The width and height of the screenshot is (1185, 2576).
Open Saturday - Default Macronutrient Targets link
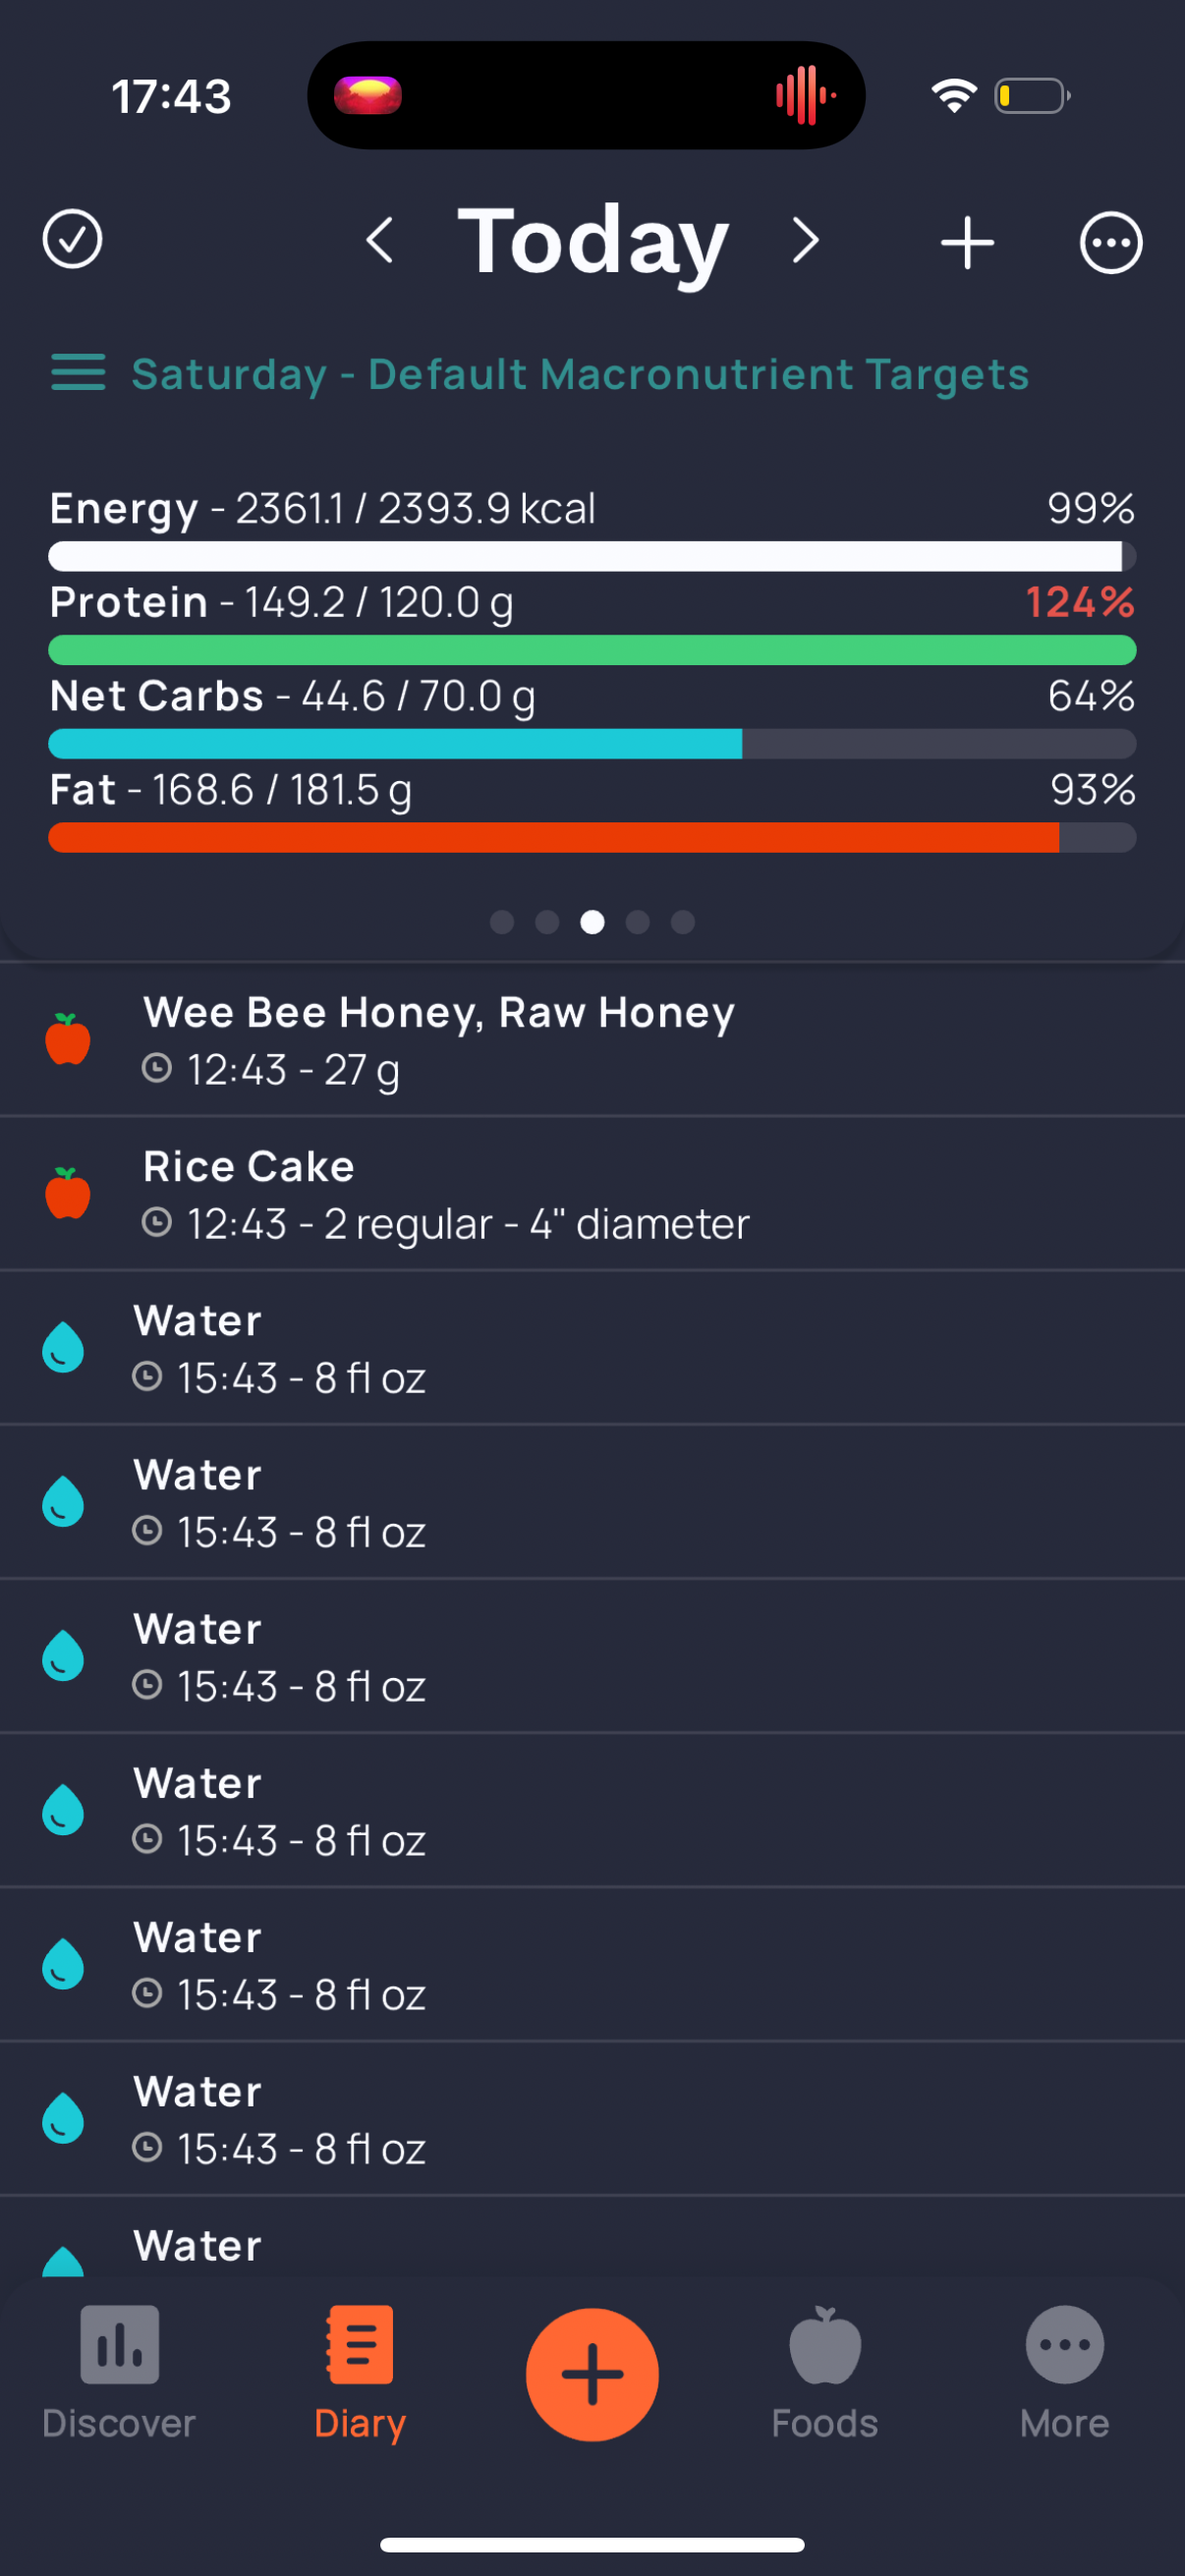click(x=580, y=374)
